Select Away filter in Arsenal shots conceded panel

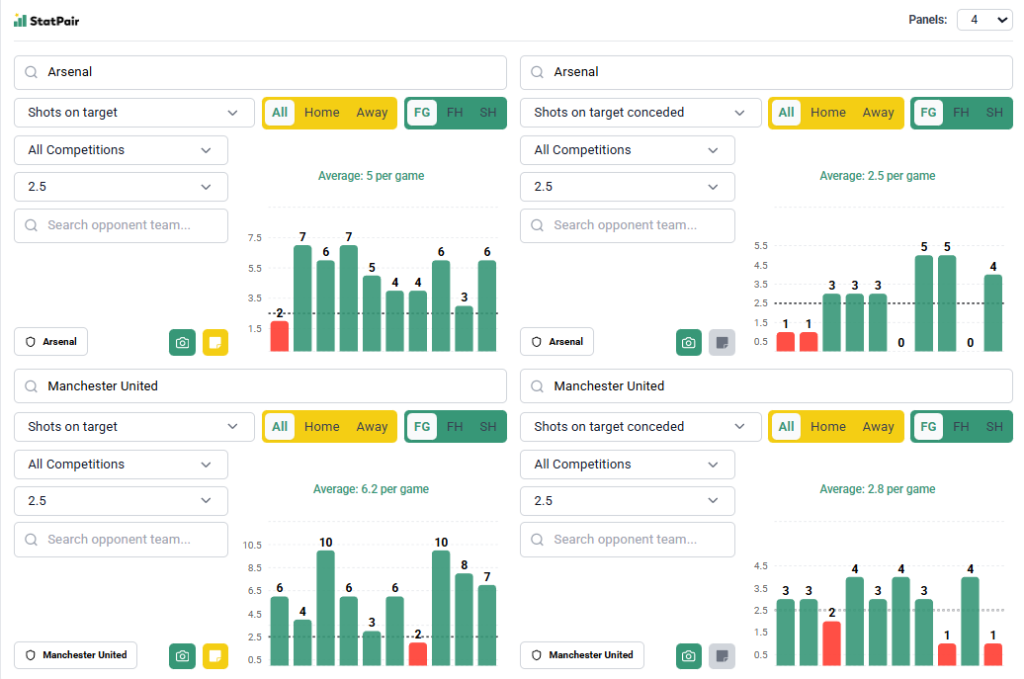pos(878,113)
